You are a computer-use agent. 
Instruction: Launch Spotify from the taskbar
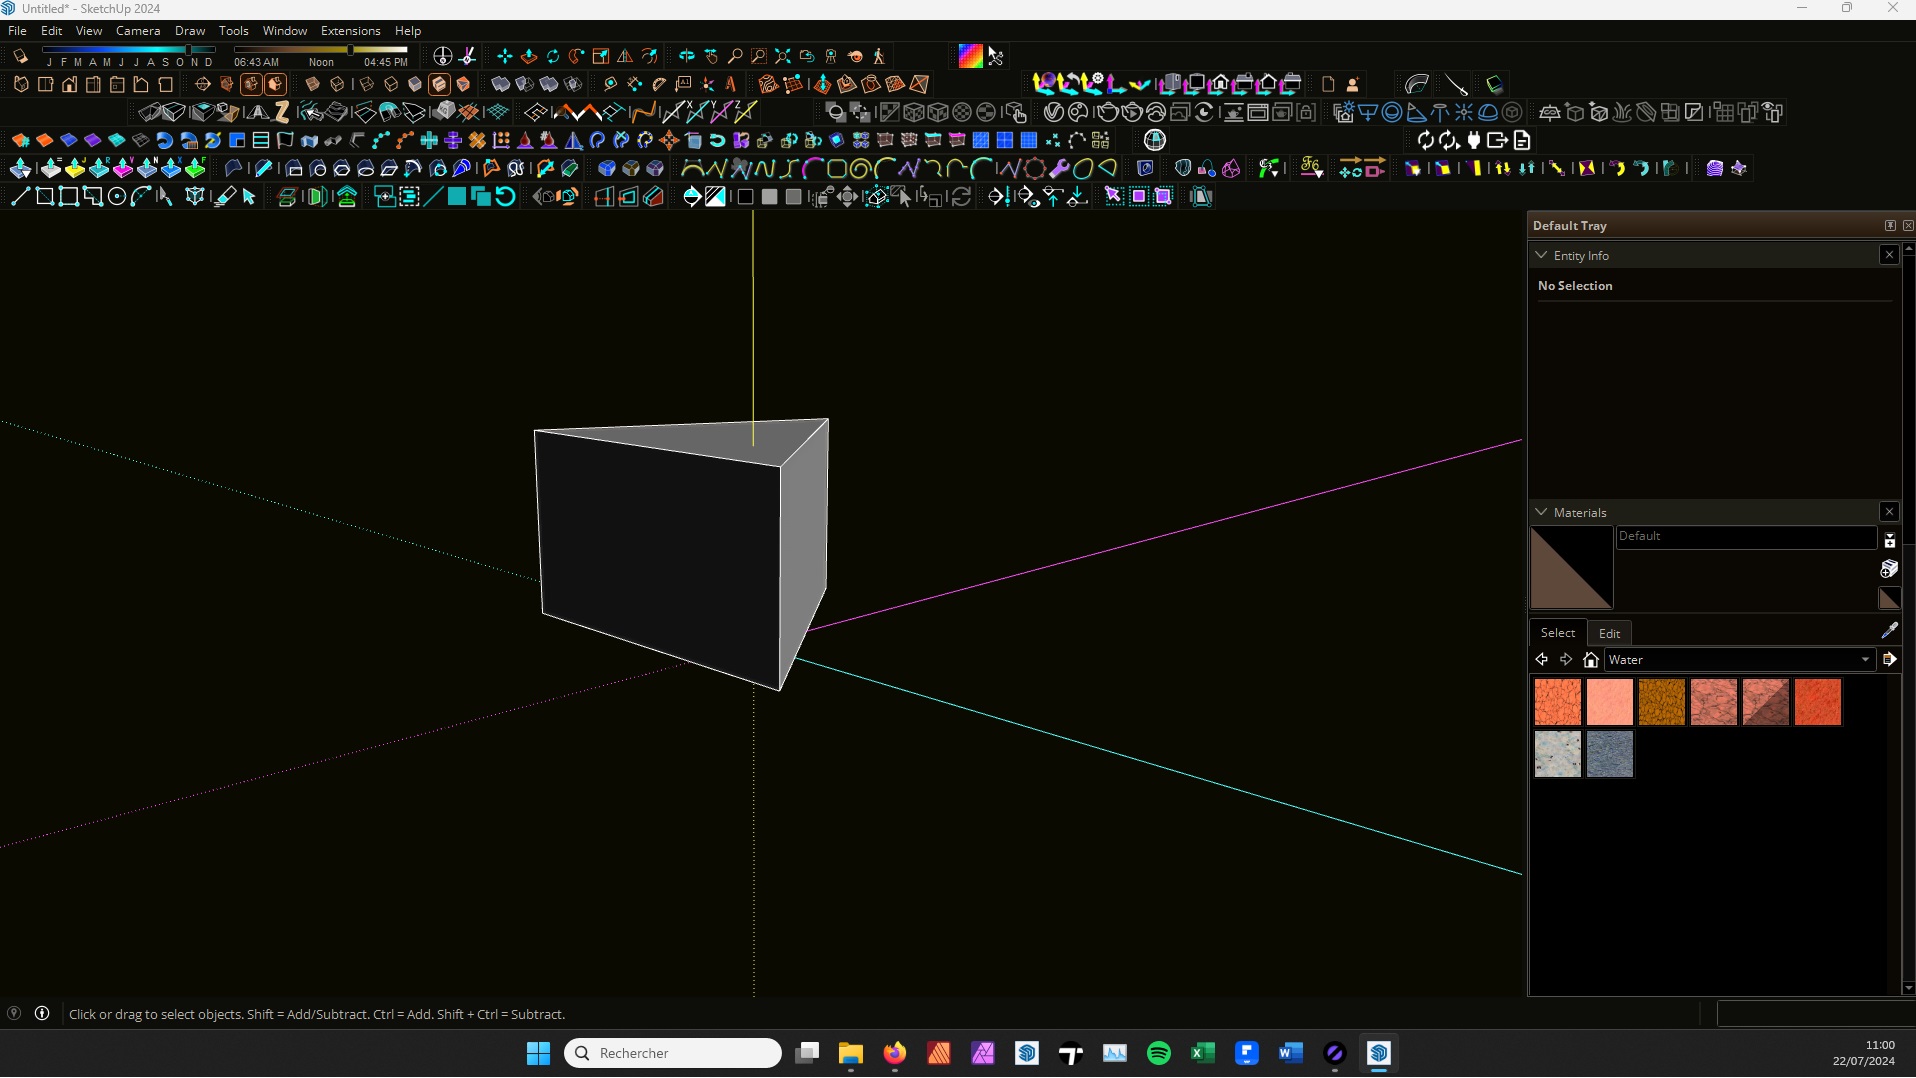[x=1159, y=1053]
